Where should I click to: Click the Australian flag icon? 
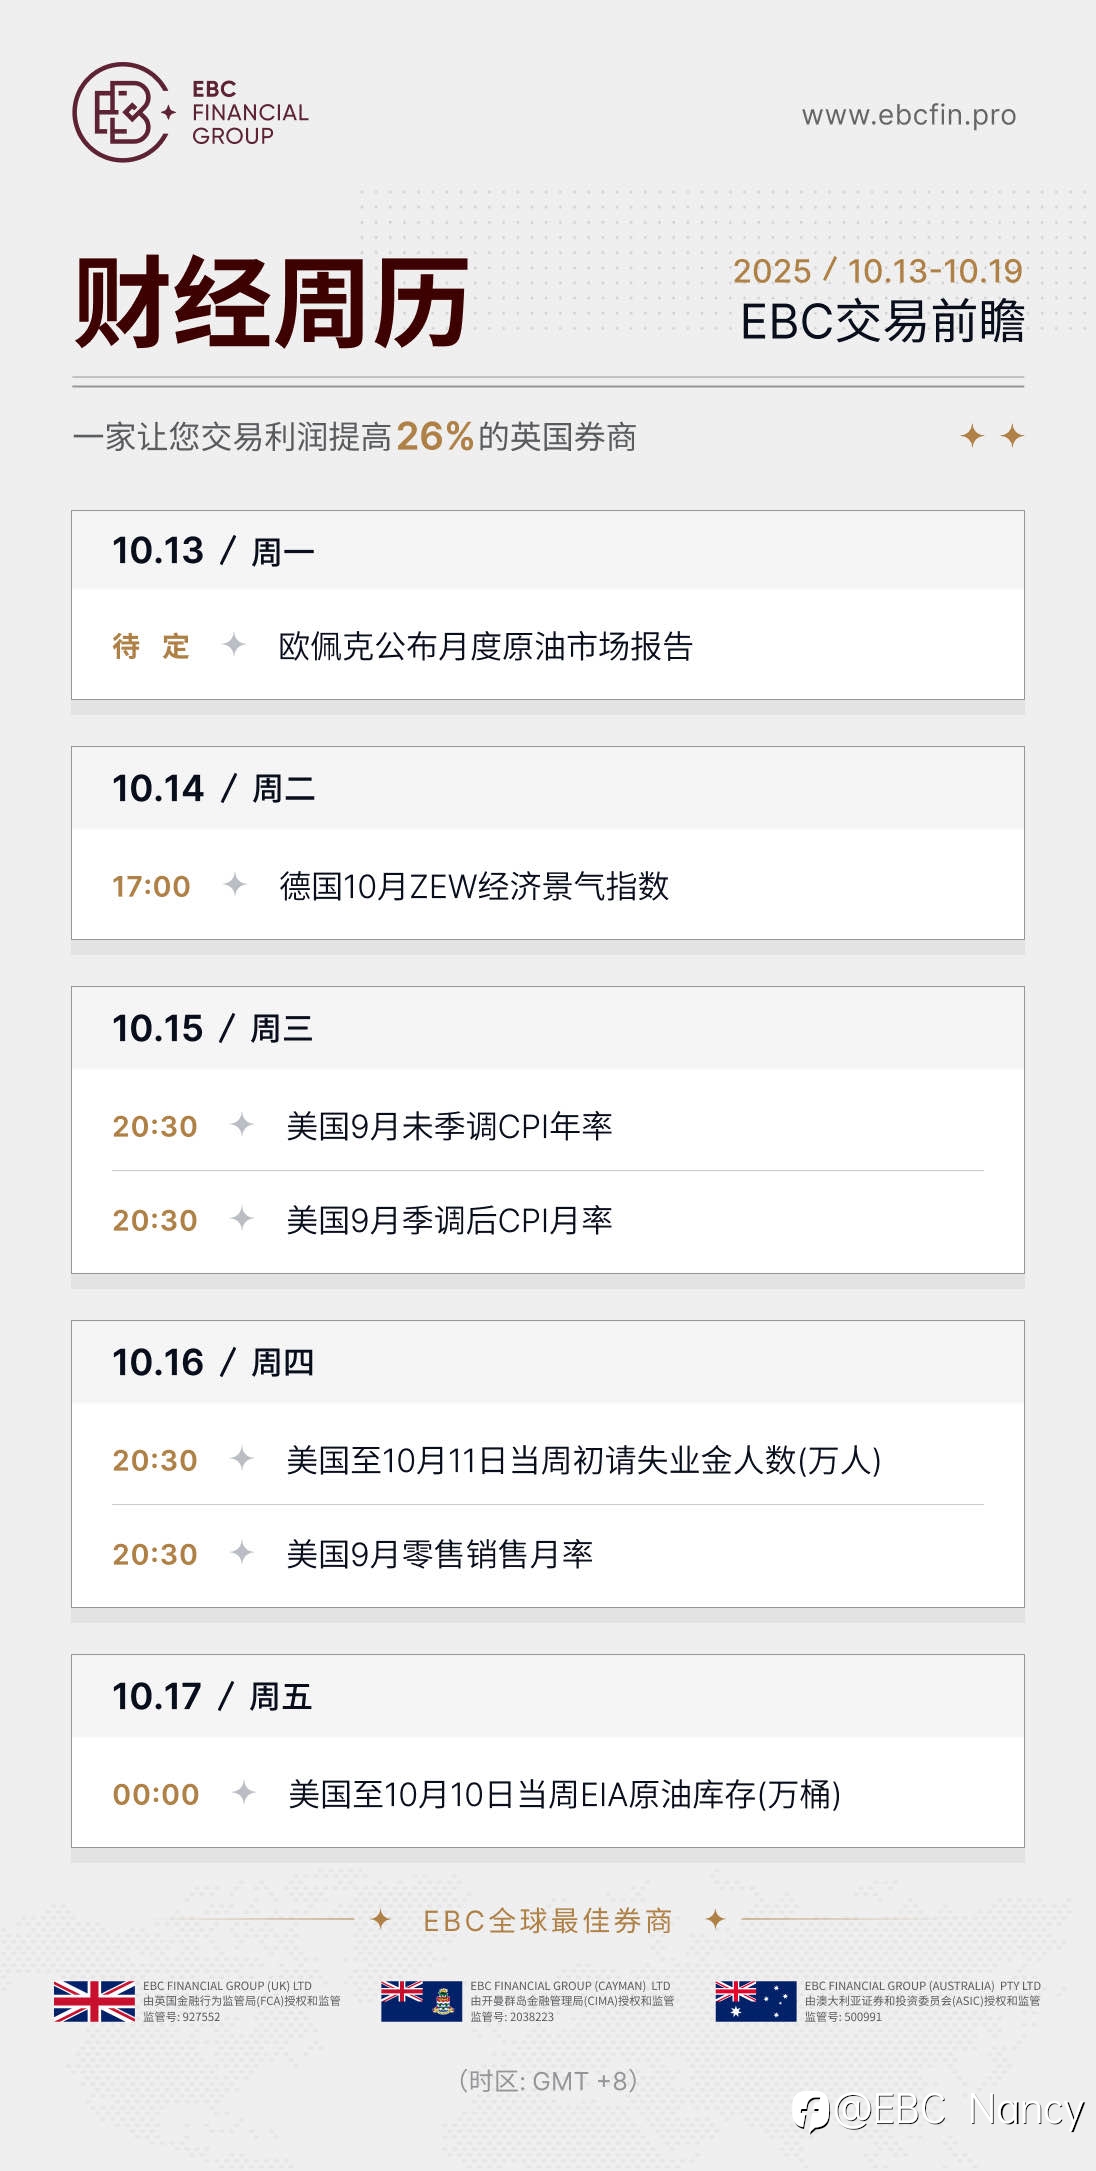755,2001
